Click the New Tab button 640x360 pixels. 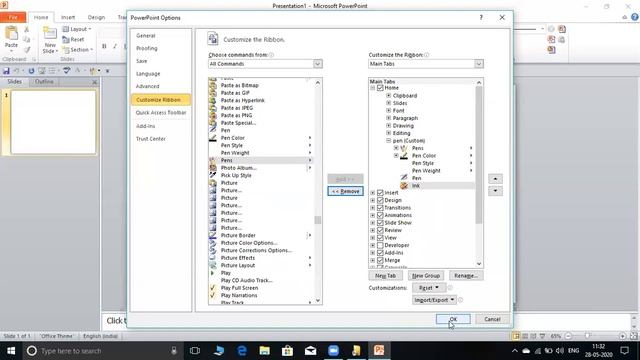tap(385, 276)
